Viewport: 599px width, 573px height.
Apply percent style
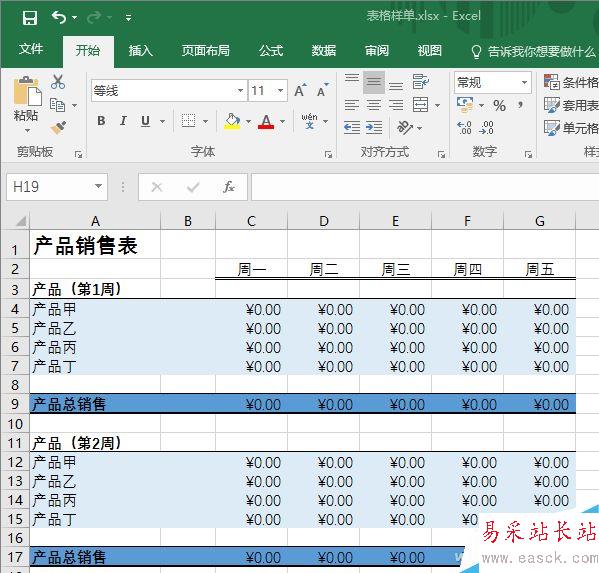[x=499, y=105]
